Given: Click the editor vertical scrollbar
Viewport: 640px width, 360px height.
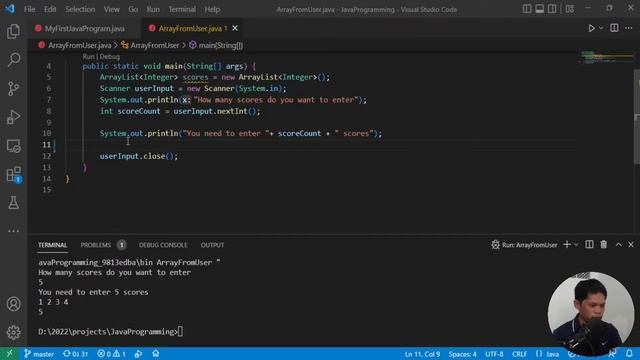Looking at the screenshot, I should (x=637, y=116).
